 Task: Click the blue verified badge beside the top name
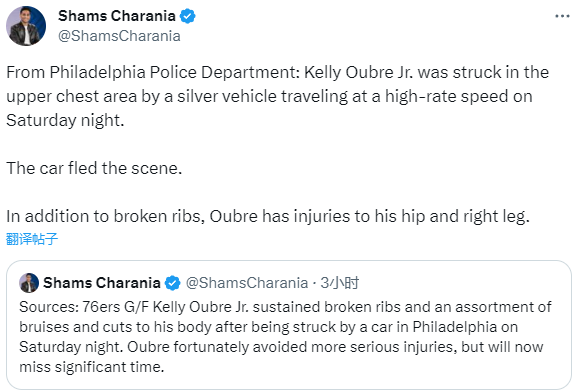(x=188, y=16)
